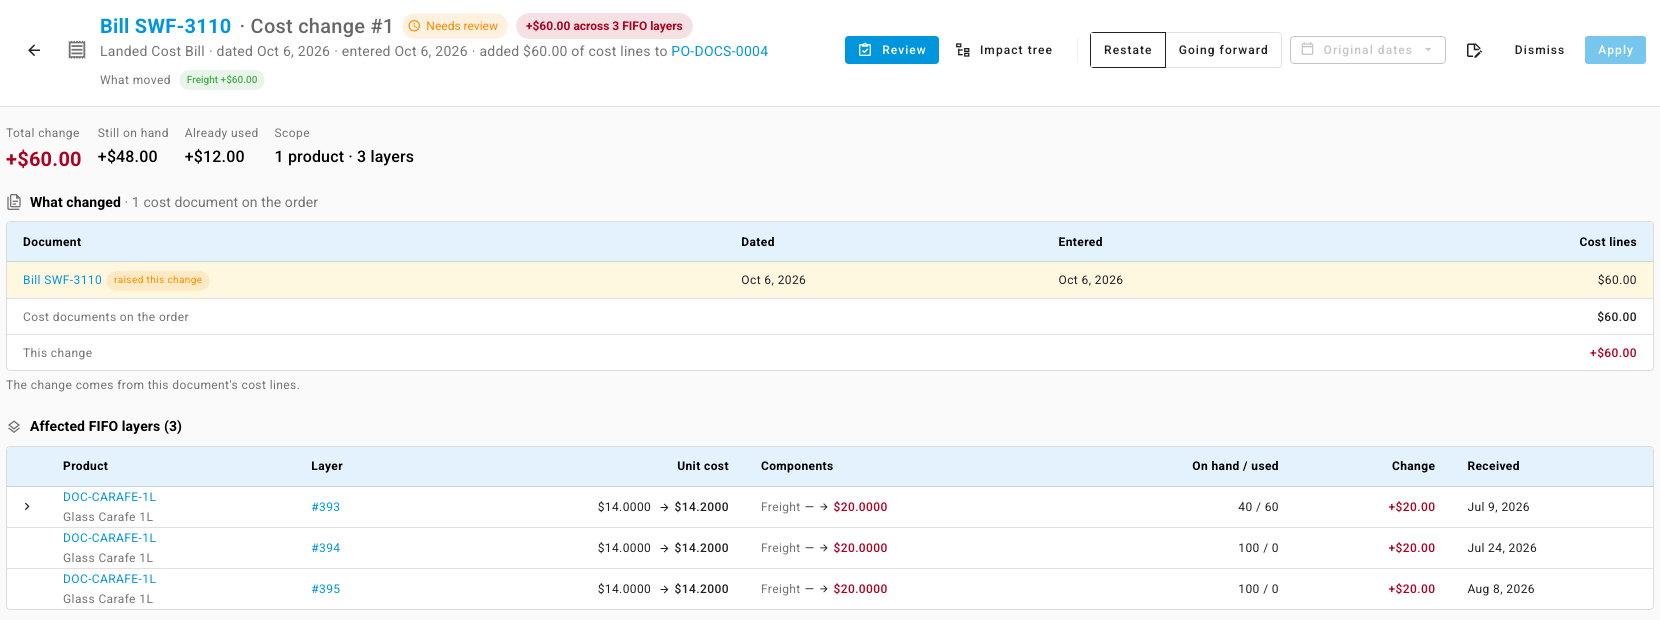Click the Total change value +$60.00
Screen dimensions: 1660x620
(44, 159)
